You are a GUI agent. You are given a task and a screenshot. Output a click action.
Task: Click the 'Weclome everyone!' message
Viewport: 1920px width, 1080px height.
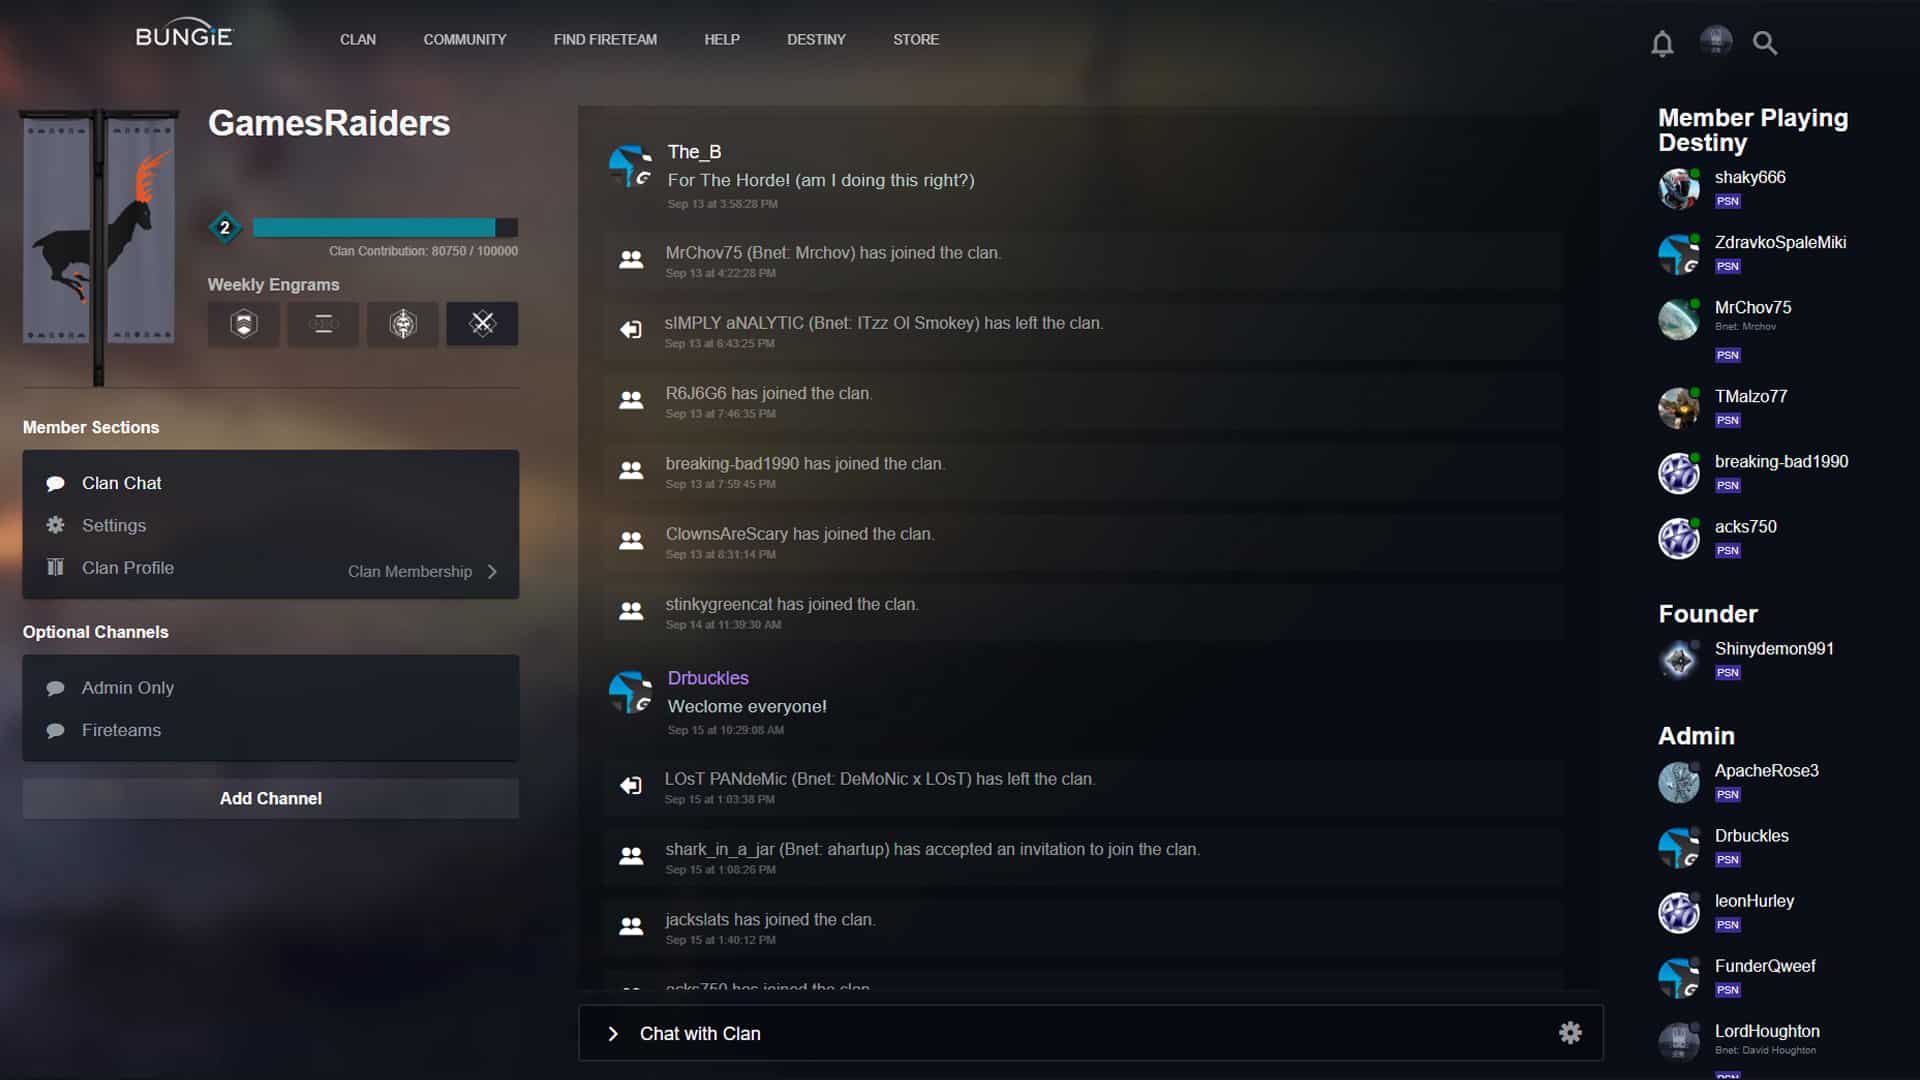click(x=747, y=707)
